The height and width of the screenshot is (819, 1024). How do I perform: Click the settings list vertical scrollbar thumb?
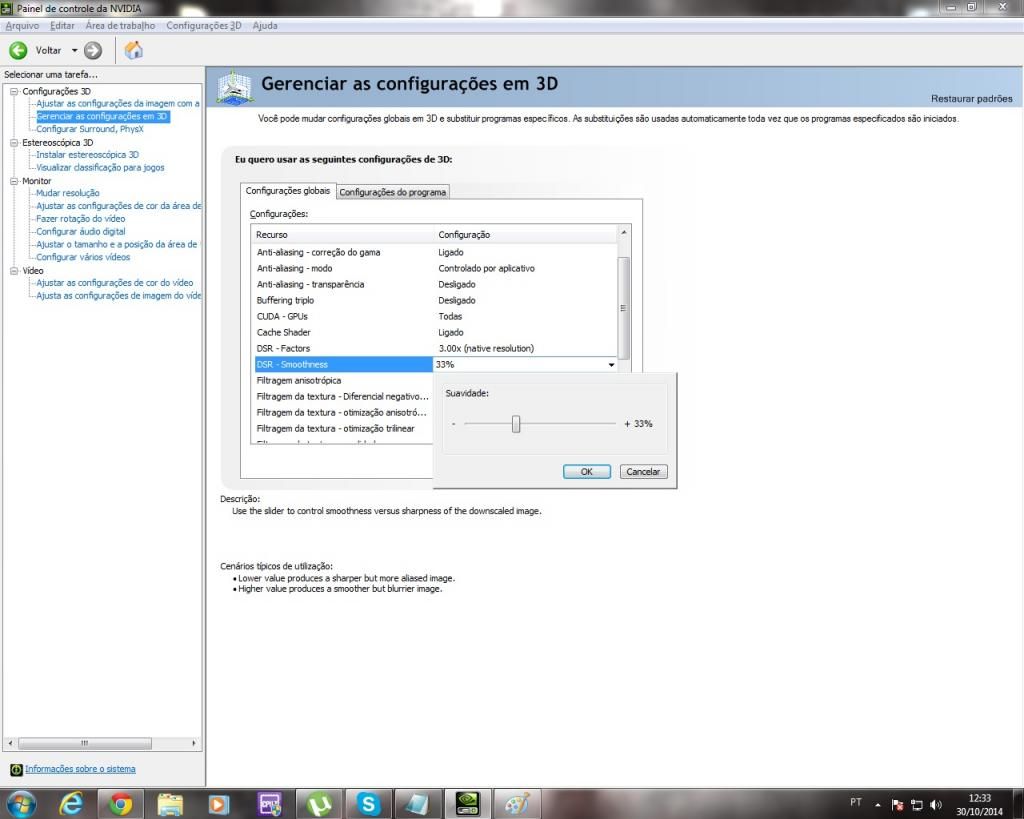coord(624,308)
